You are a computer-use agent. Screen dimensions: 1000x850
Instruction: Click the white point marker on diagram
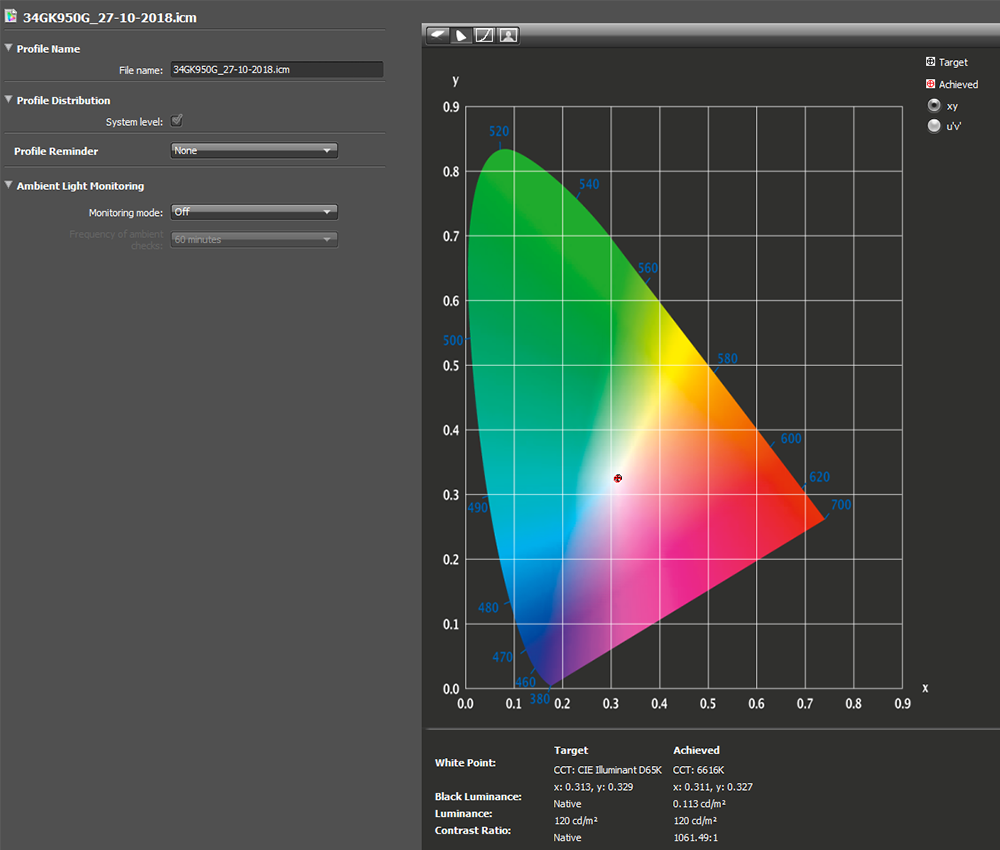pyautogui.click(x=618, y=478)
